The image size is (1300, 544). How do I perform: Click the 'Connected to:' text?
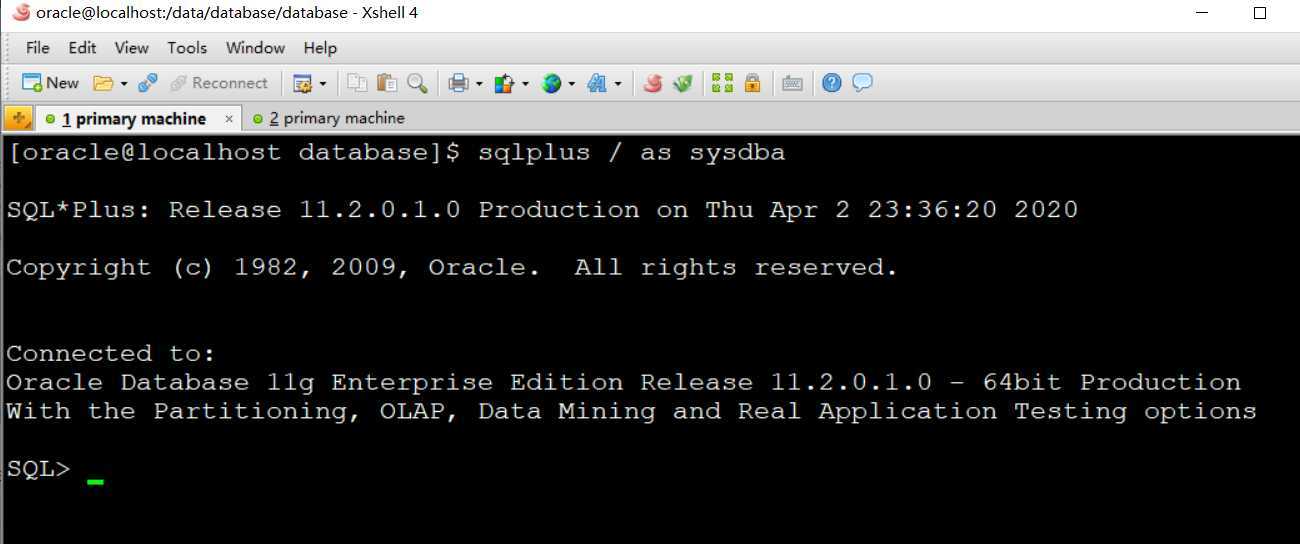point(111,354)
